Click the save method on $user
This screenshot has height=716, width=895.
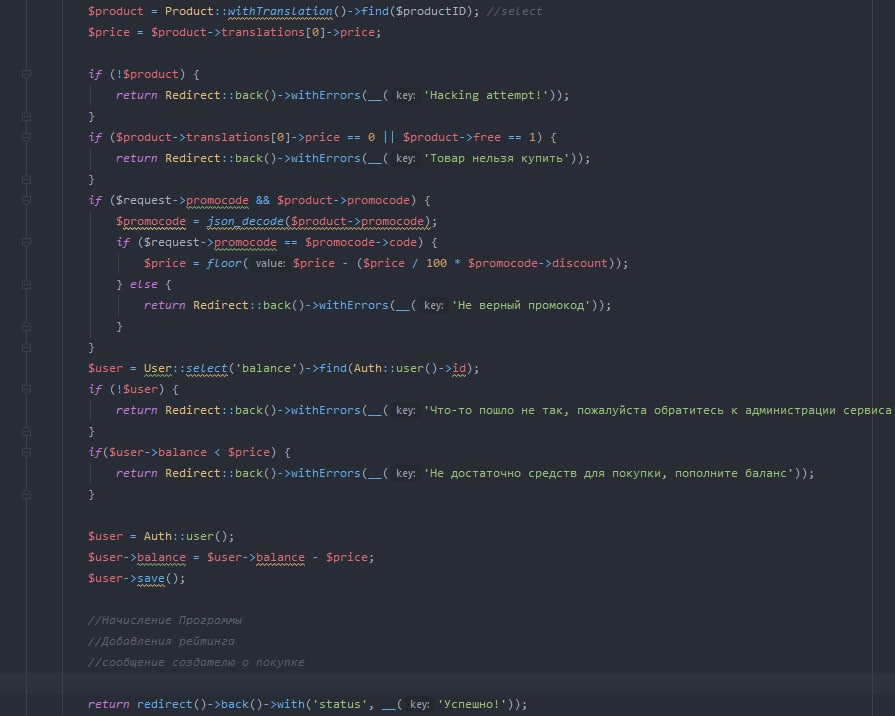(151, 578)
